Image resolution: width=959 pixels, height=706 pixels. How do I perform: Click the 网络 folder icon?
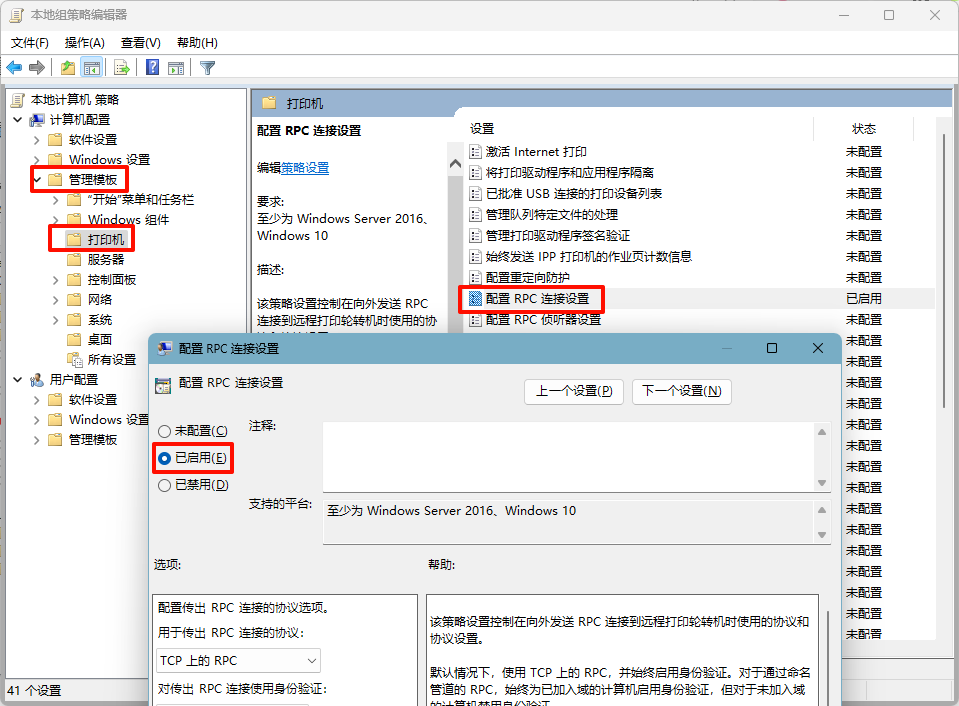(x=74, y=300)
